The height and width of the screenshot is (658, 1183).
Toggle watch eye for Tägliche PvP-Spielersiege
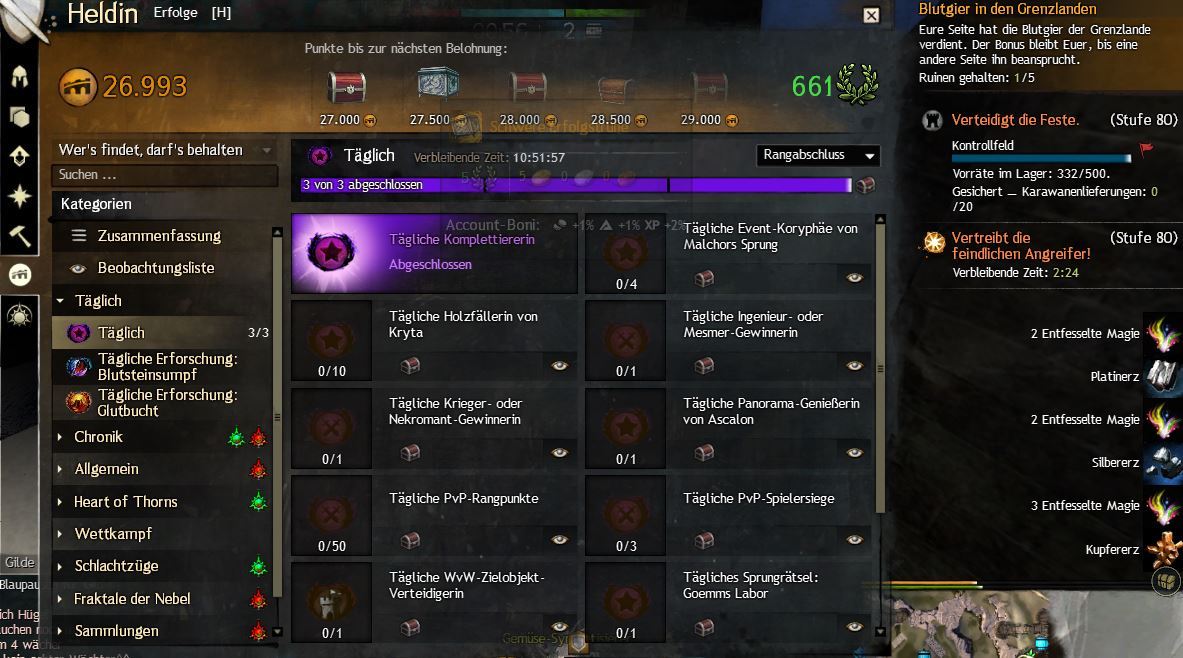click(x=854, y=540)
